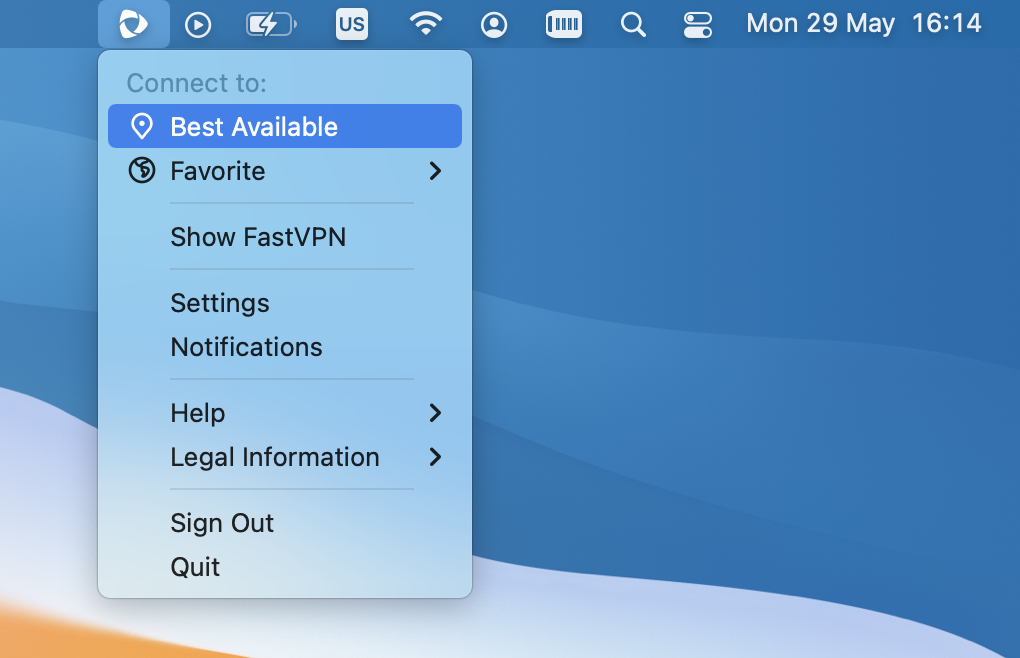Image resolution: width=1020 pixels, height=658 pixels.
Task: Click the date and time clock
Action: (863, 24)
